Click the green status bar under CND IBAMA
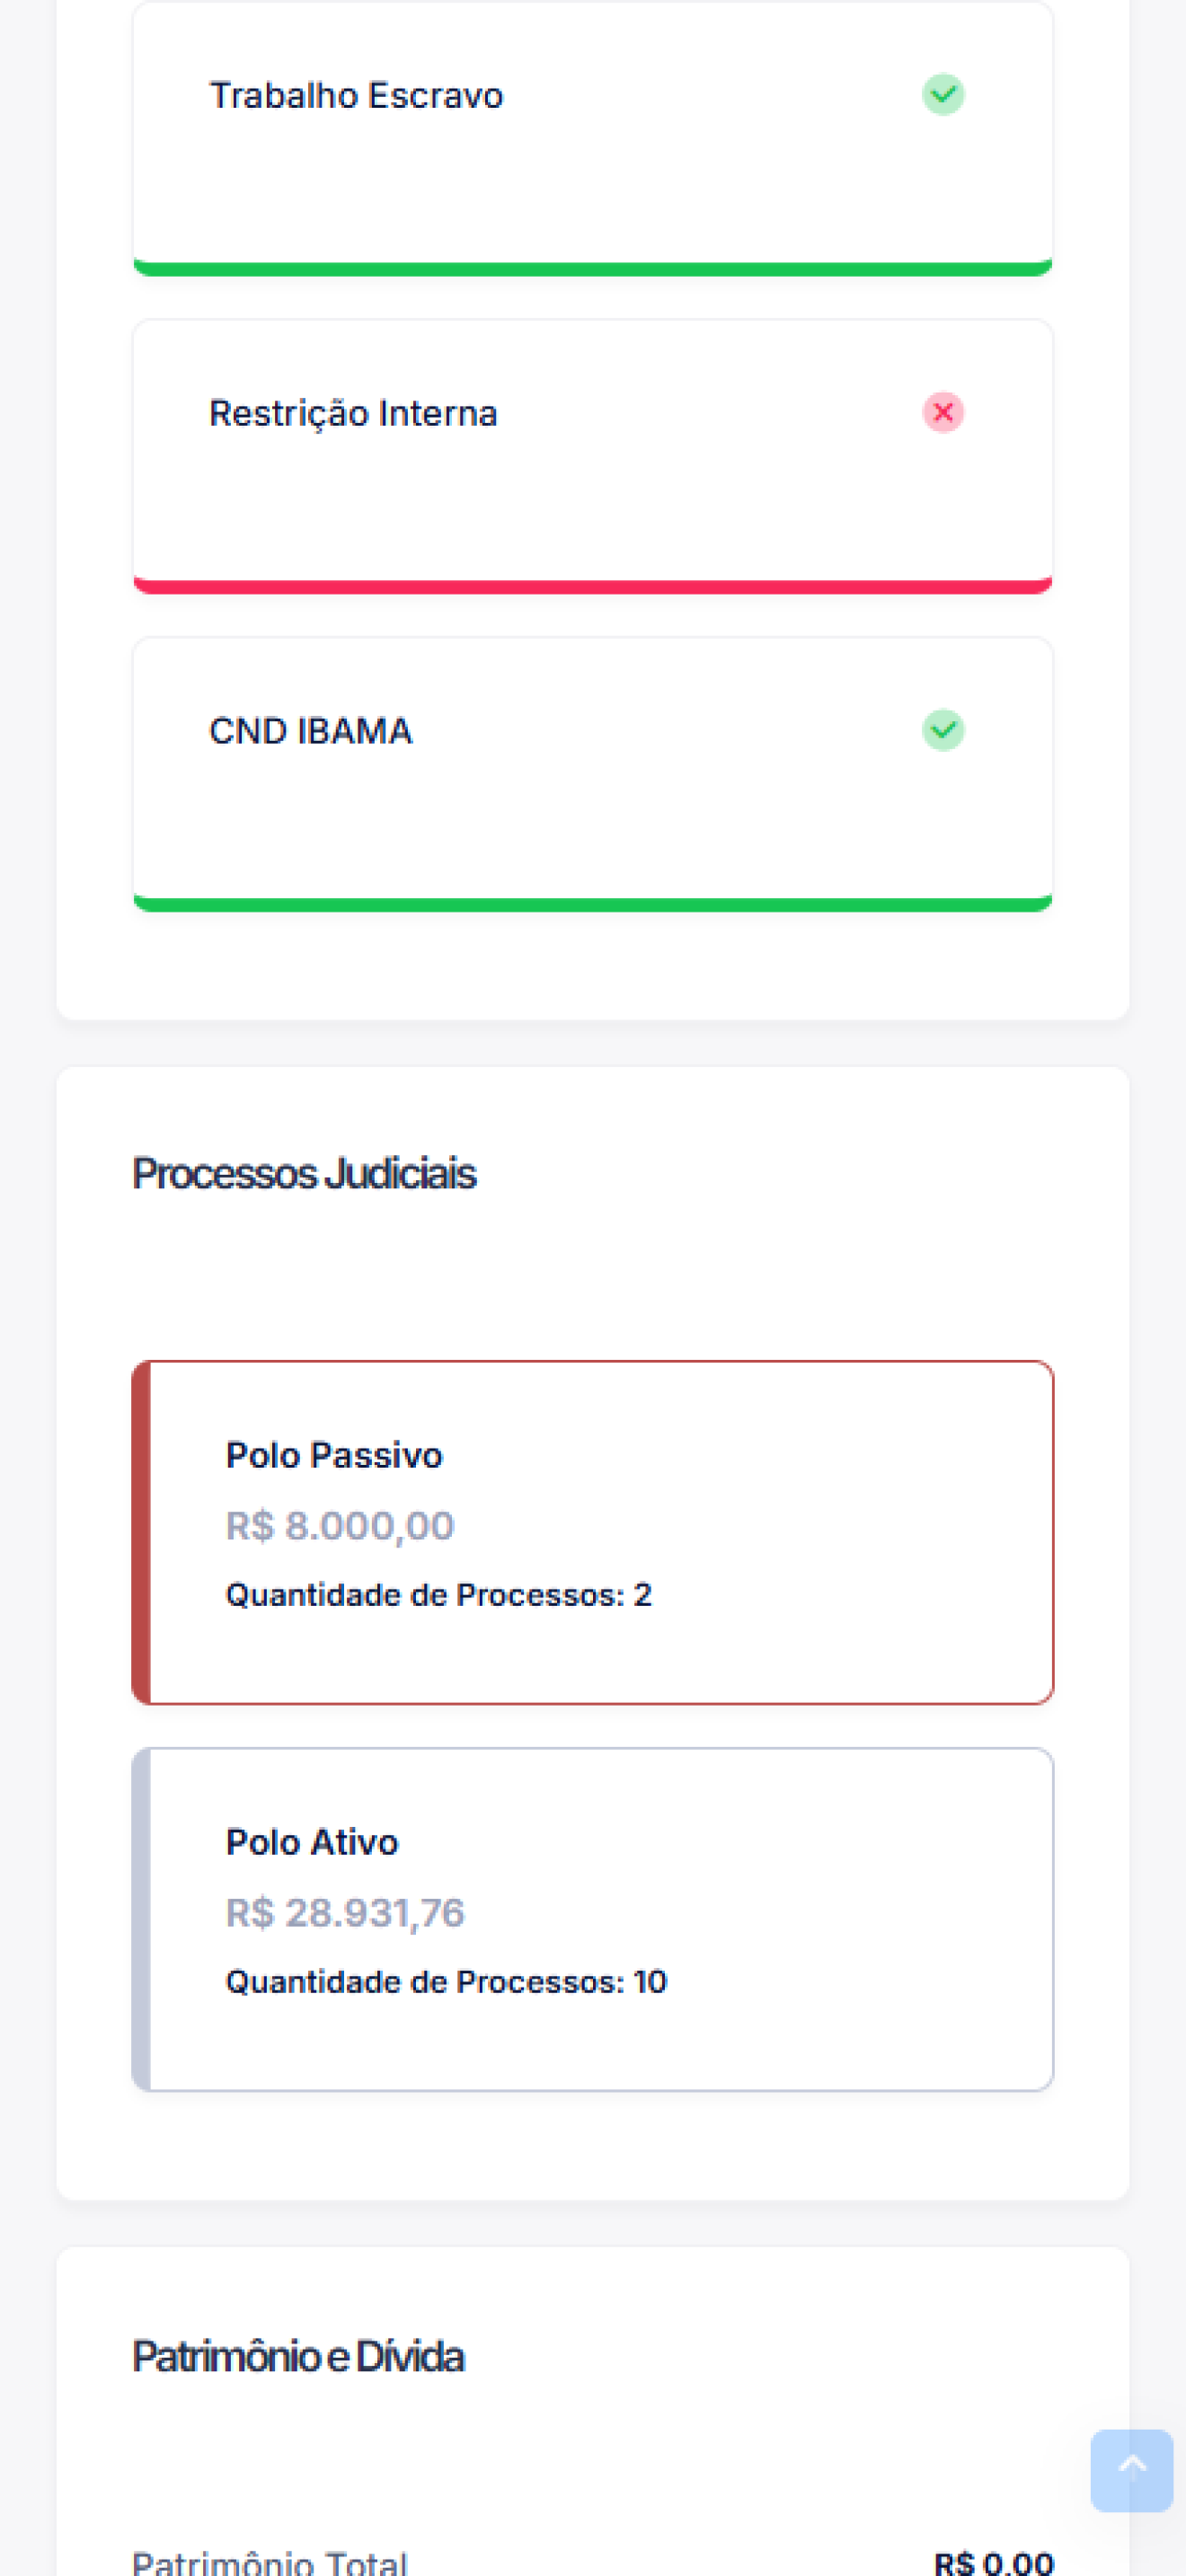 click(x=593, y=904)
